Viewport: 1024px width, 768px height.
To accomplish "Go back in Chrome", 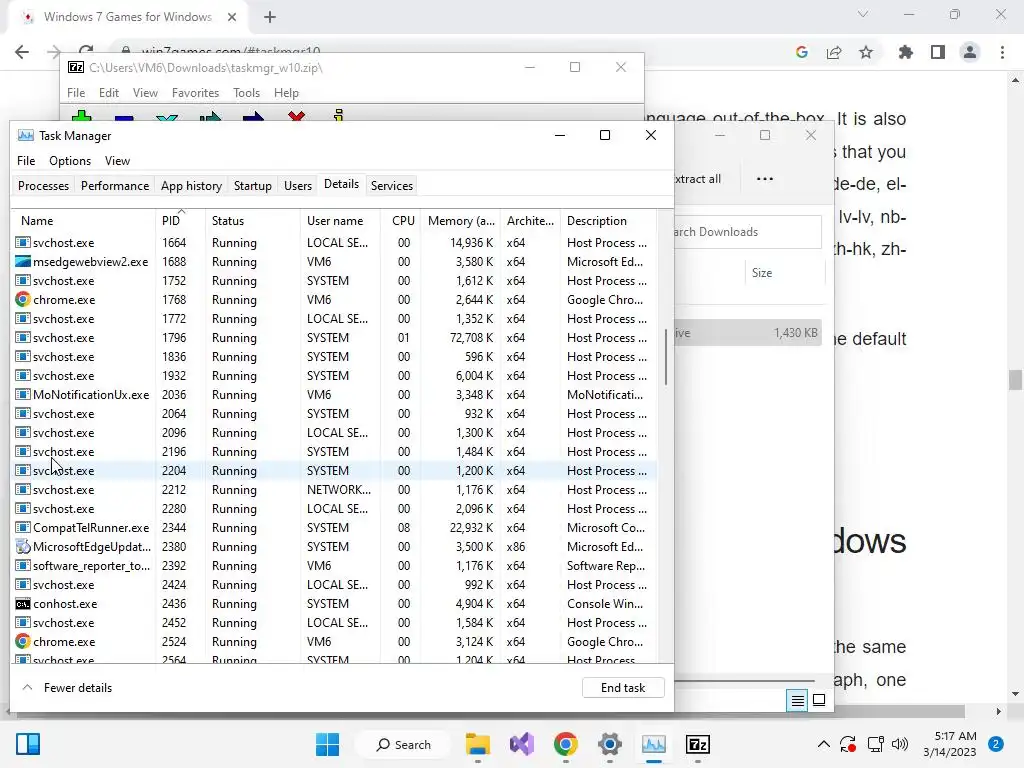I will [x=22, y=52].
